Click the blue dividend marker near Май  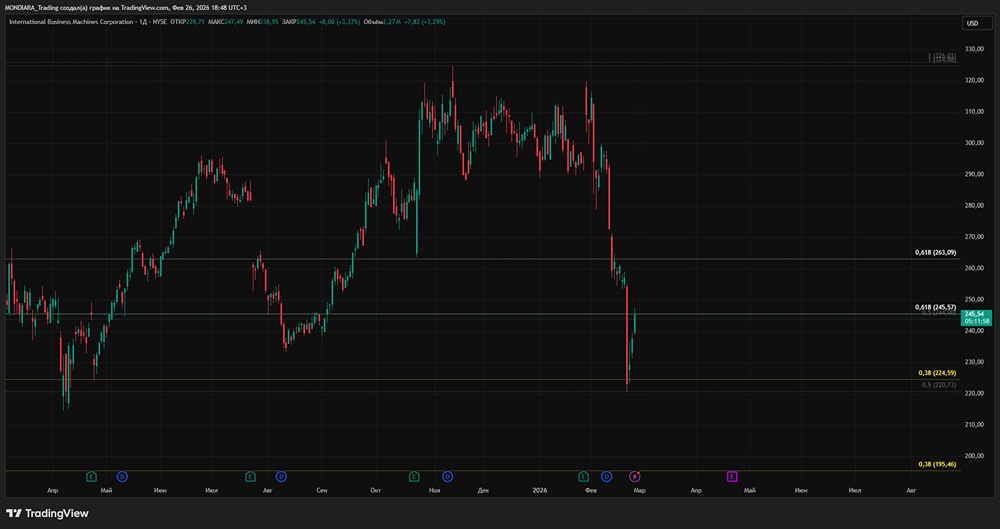tap(122, 476)
